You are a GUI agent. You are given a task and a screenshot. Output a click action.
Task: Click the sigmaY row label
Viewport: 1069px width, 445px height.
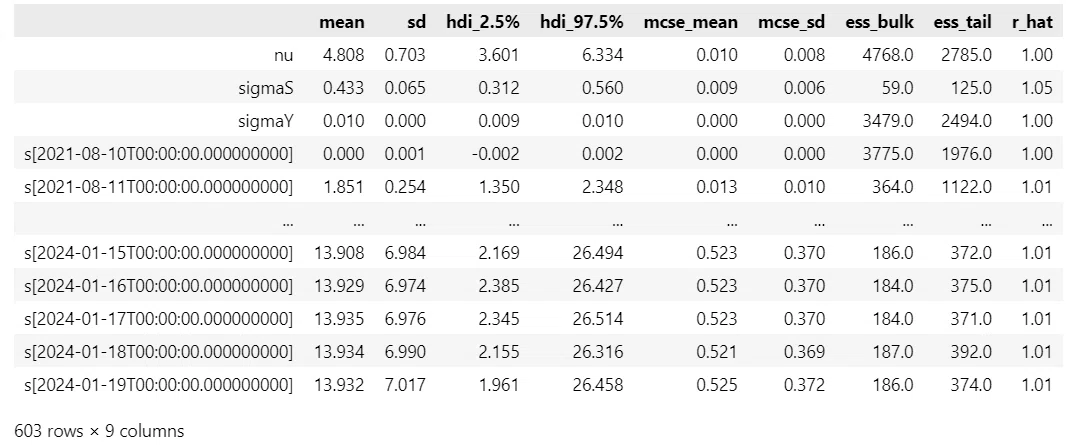pyautogui.click(x=267, y=121)
